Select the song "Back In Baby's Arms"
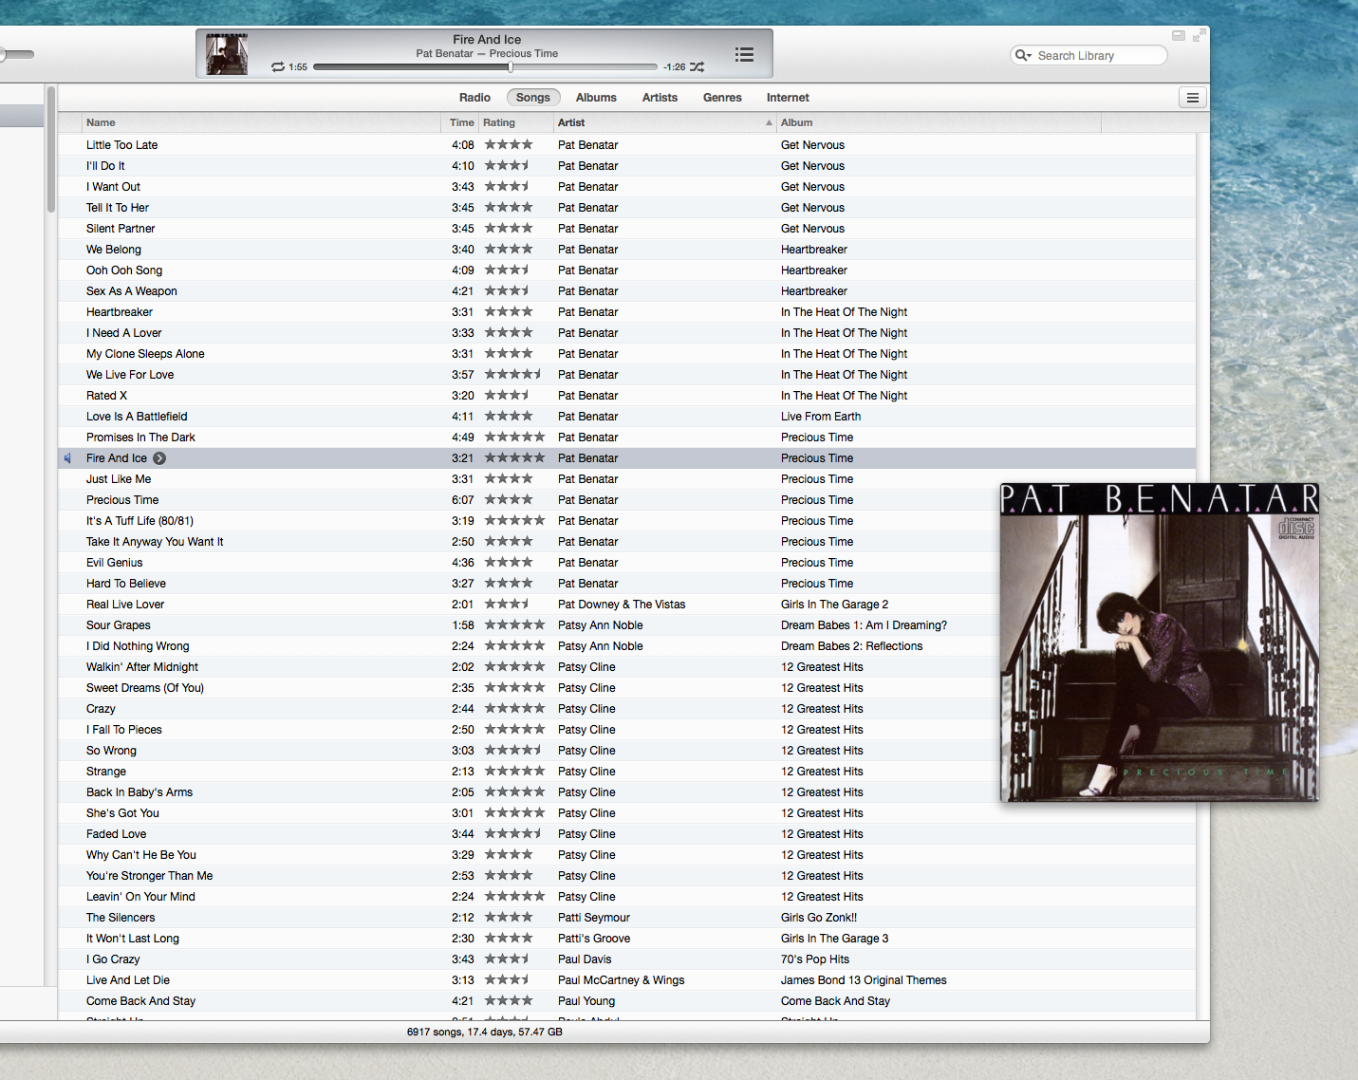The height and width of the screenshot is (1080, 1358). click(x=139, y=792)
